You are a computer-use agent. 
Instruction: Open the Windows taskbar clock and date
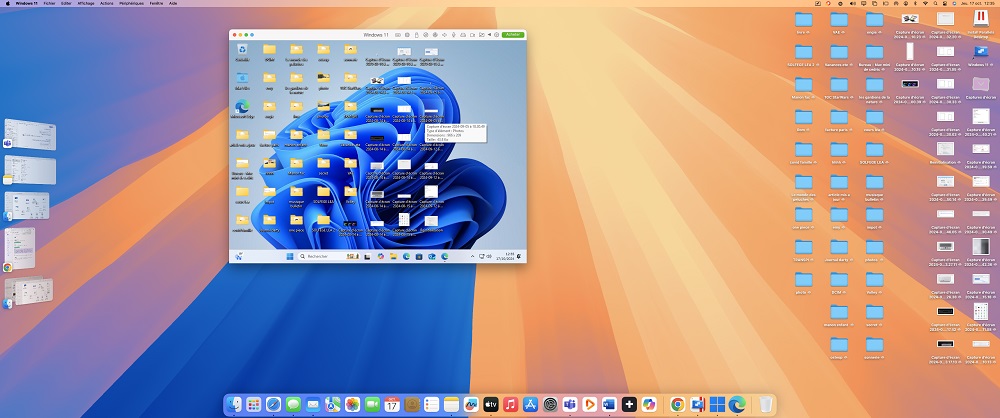(509, 257)
